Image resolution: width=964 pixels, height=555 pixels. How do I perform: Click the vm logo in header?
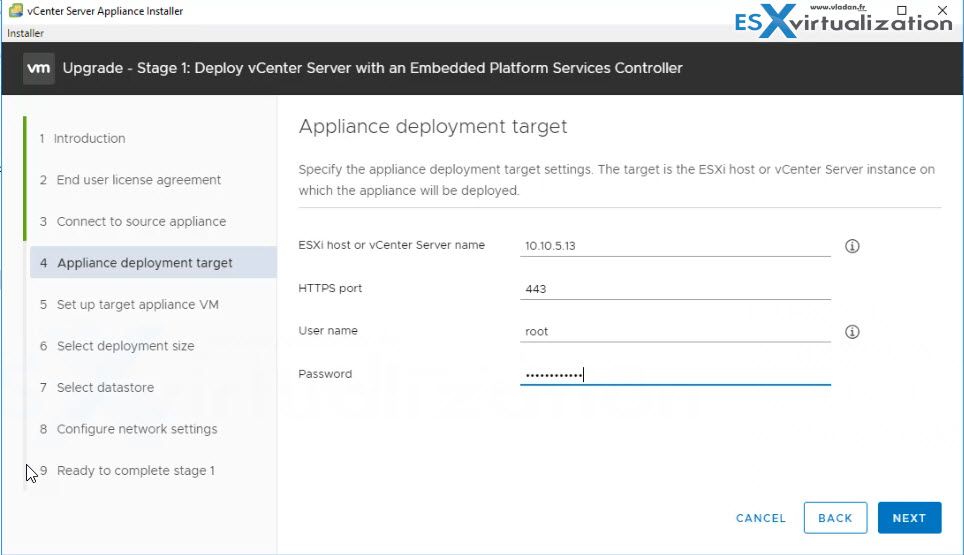[39, 68]
